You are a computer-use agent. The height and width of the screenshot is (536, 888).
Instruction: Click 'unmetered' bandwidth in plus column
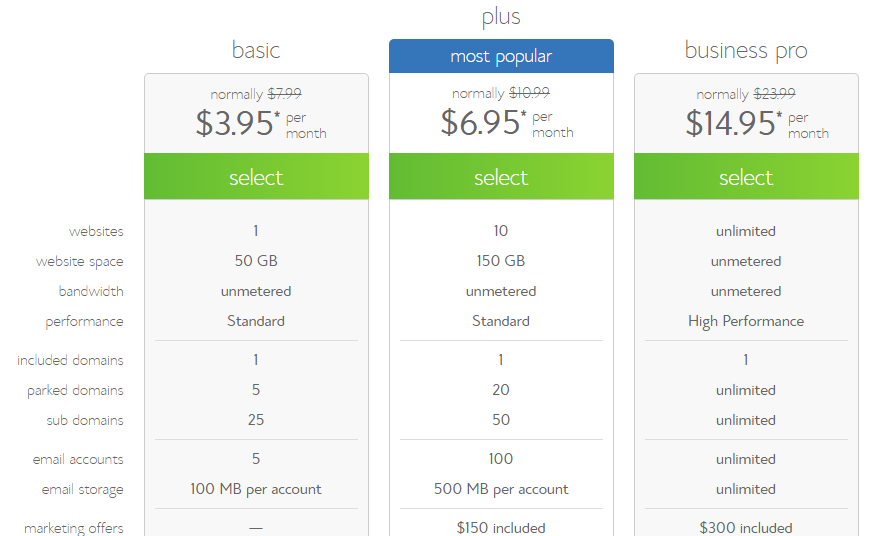tap(501, 291)
